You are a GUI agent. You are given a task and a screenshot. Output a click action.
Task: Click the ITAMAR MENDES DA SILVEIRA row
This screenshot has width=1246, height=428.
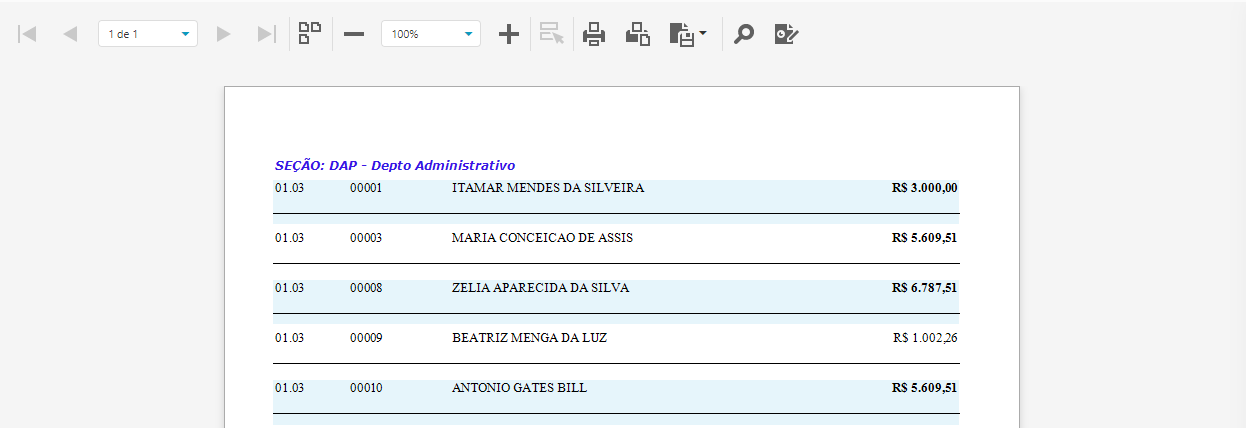point(548,188)
